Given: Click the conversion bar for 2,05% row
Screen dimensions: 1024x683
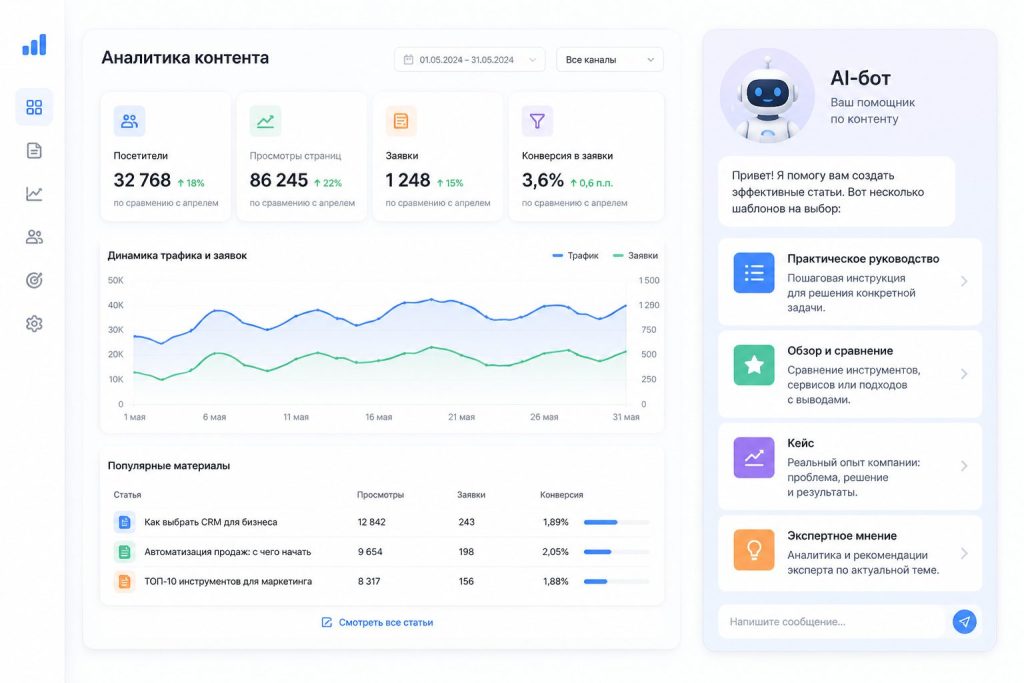Looking at the screenshot, I should 616,552.
